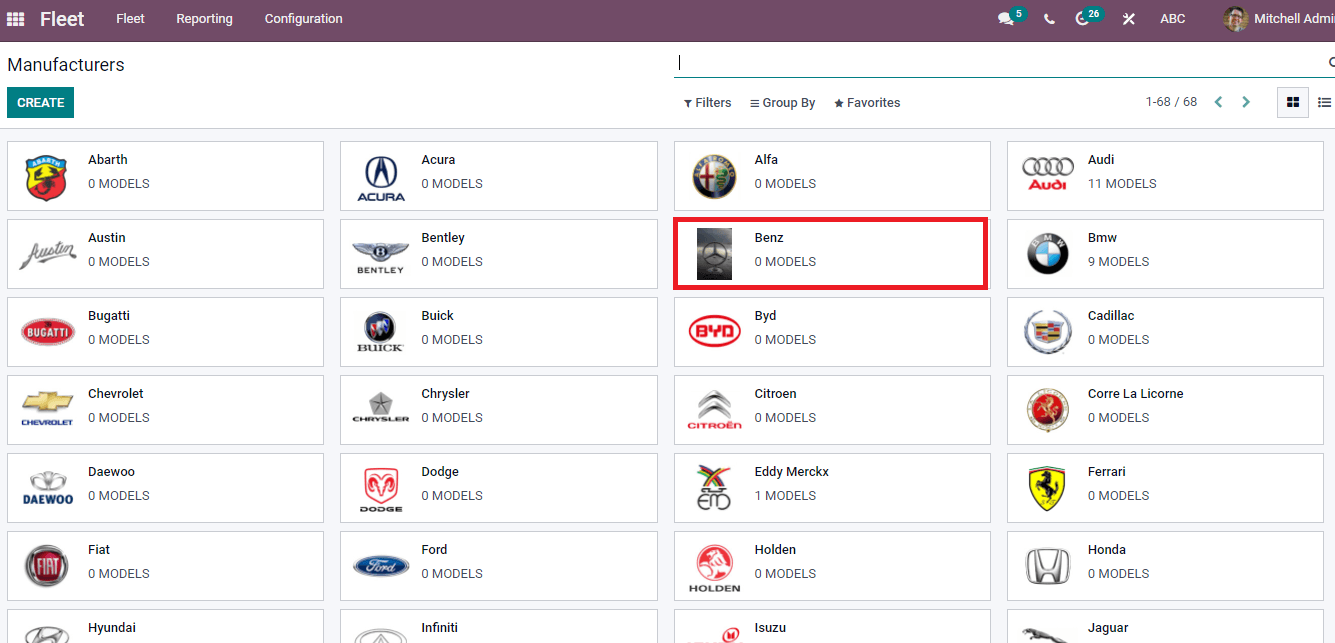Click the Daewoo logo
The image size is (1335, 643).
coord(47,488)
